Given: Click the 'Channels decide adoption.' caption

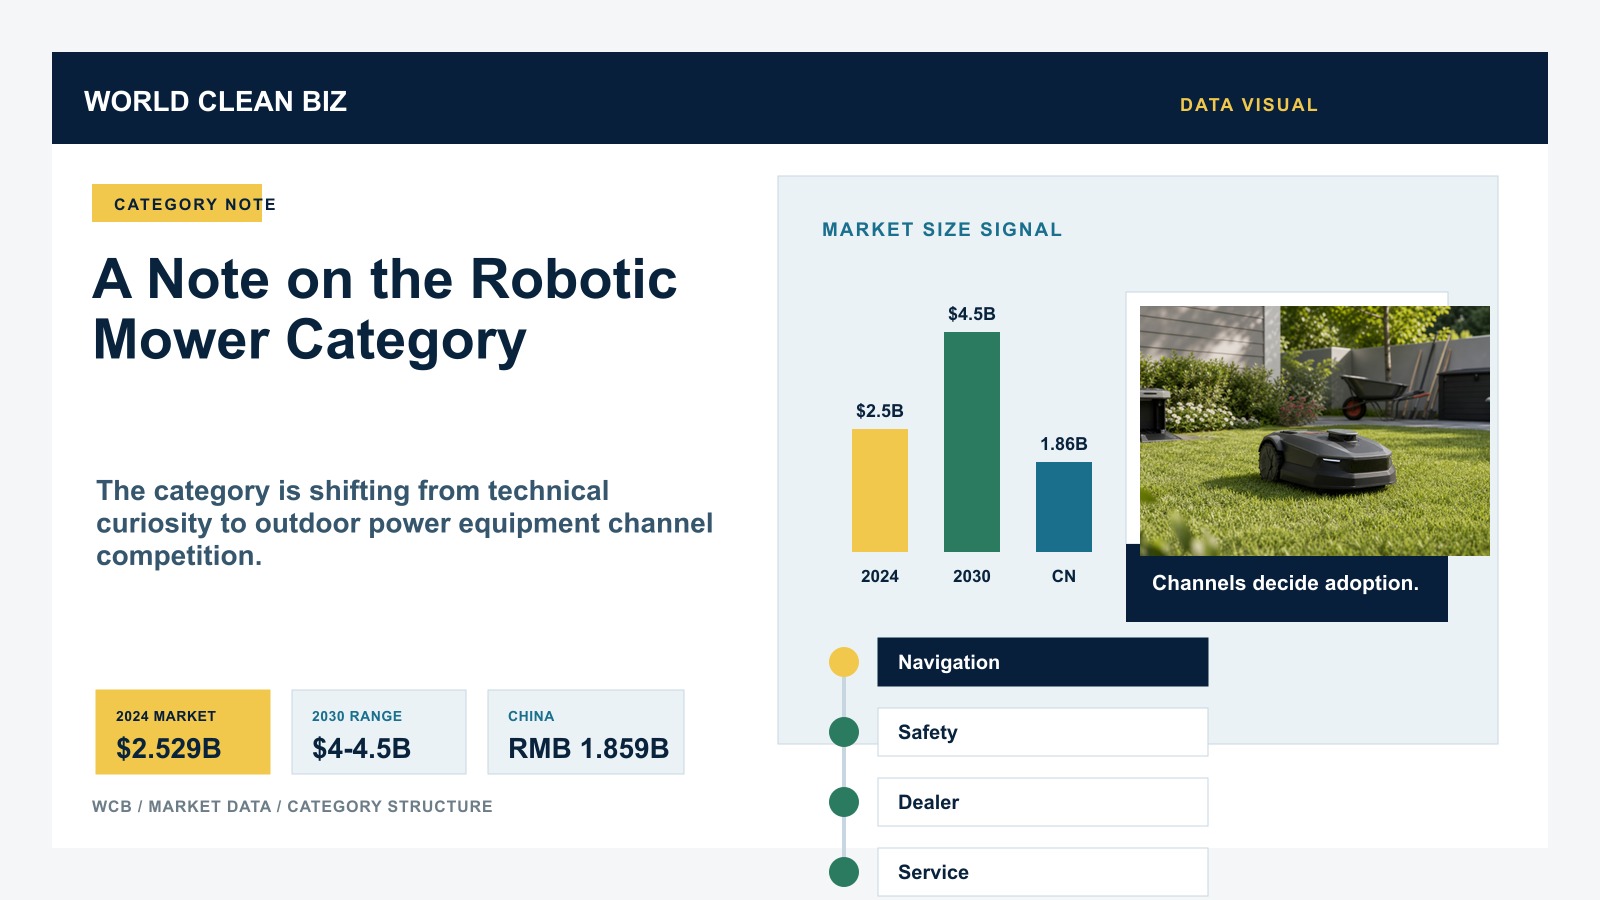Looking at the screenshot, I should coord(1286,583).
